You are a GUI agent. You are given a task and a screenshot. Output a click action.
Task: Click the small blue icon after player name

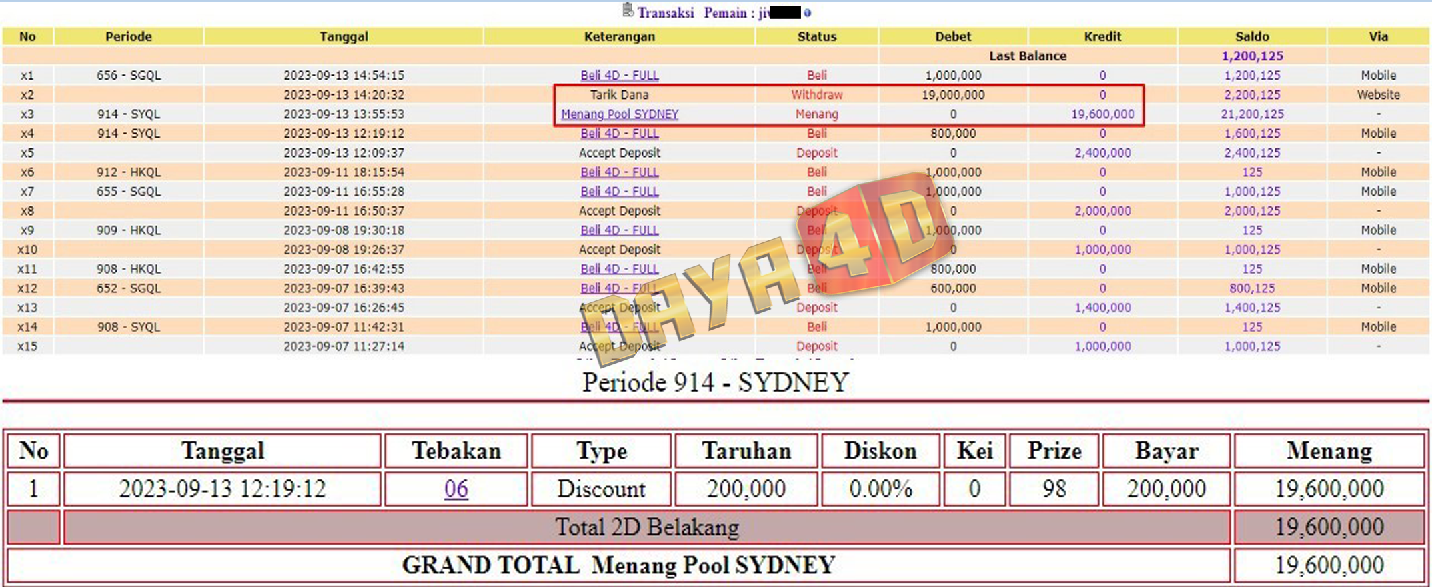click(807, 14)
